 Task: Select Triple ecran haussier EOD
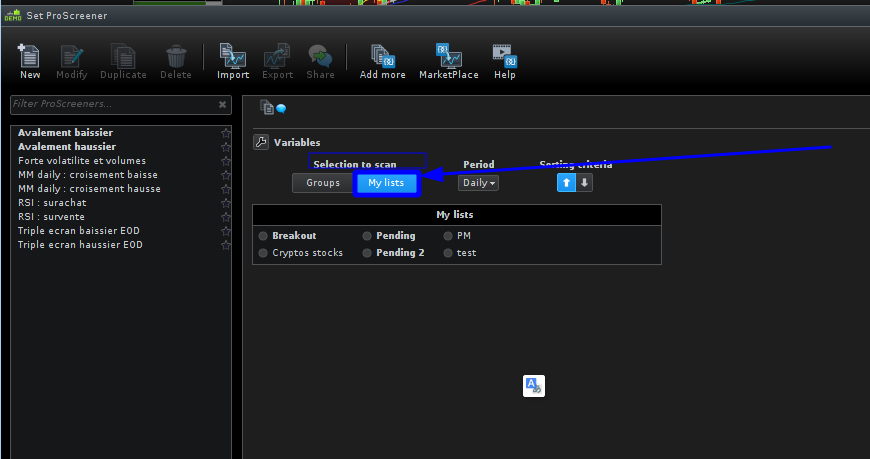point(80,245)
